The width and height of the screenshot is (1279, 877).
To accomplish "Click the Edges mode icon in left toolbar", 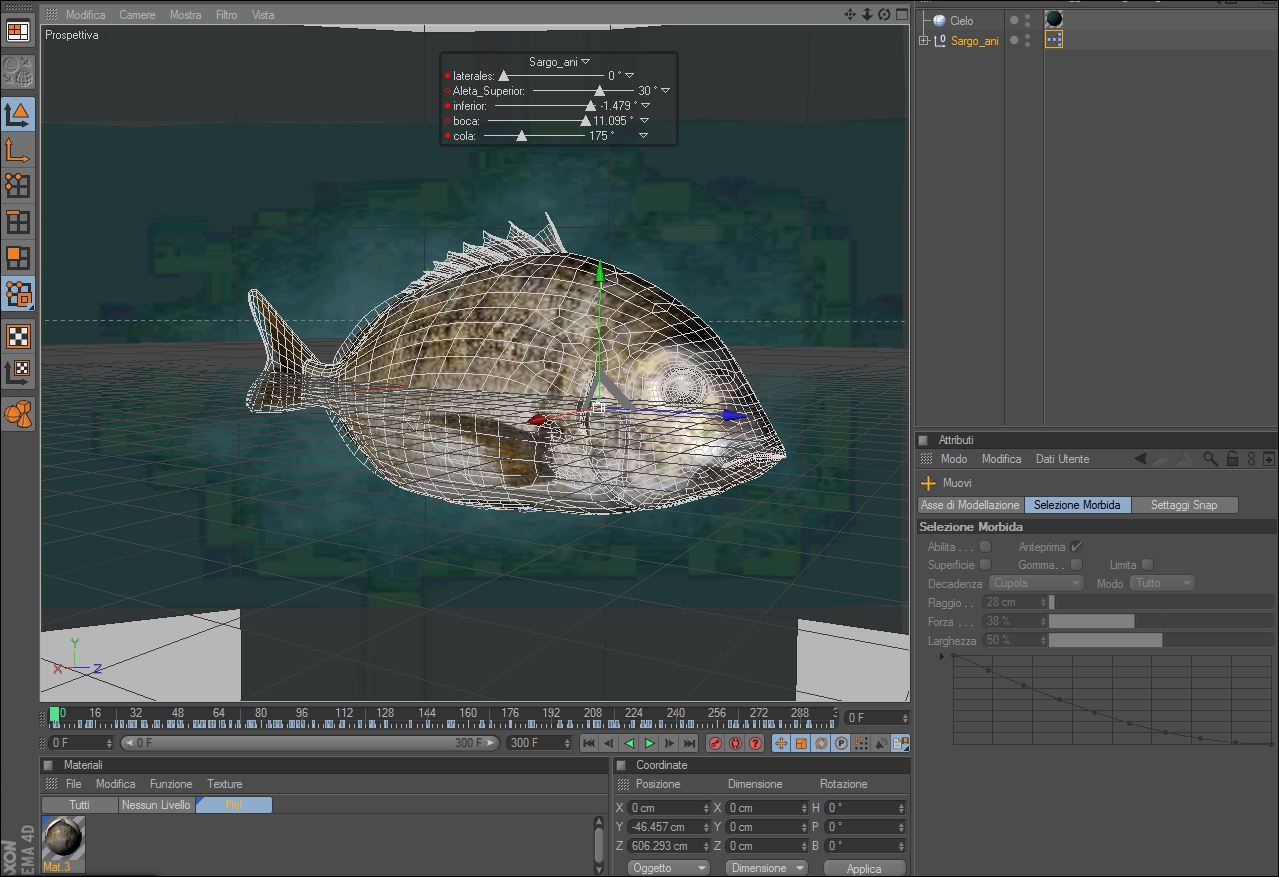I will 18,222.
